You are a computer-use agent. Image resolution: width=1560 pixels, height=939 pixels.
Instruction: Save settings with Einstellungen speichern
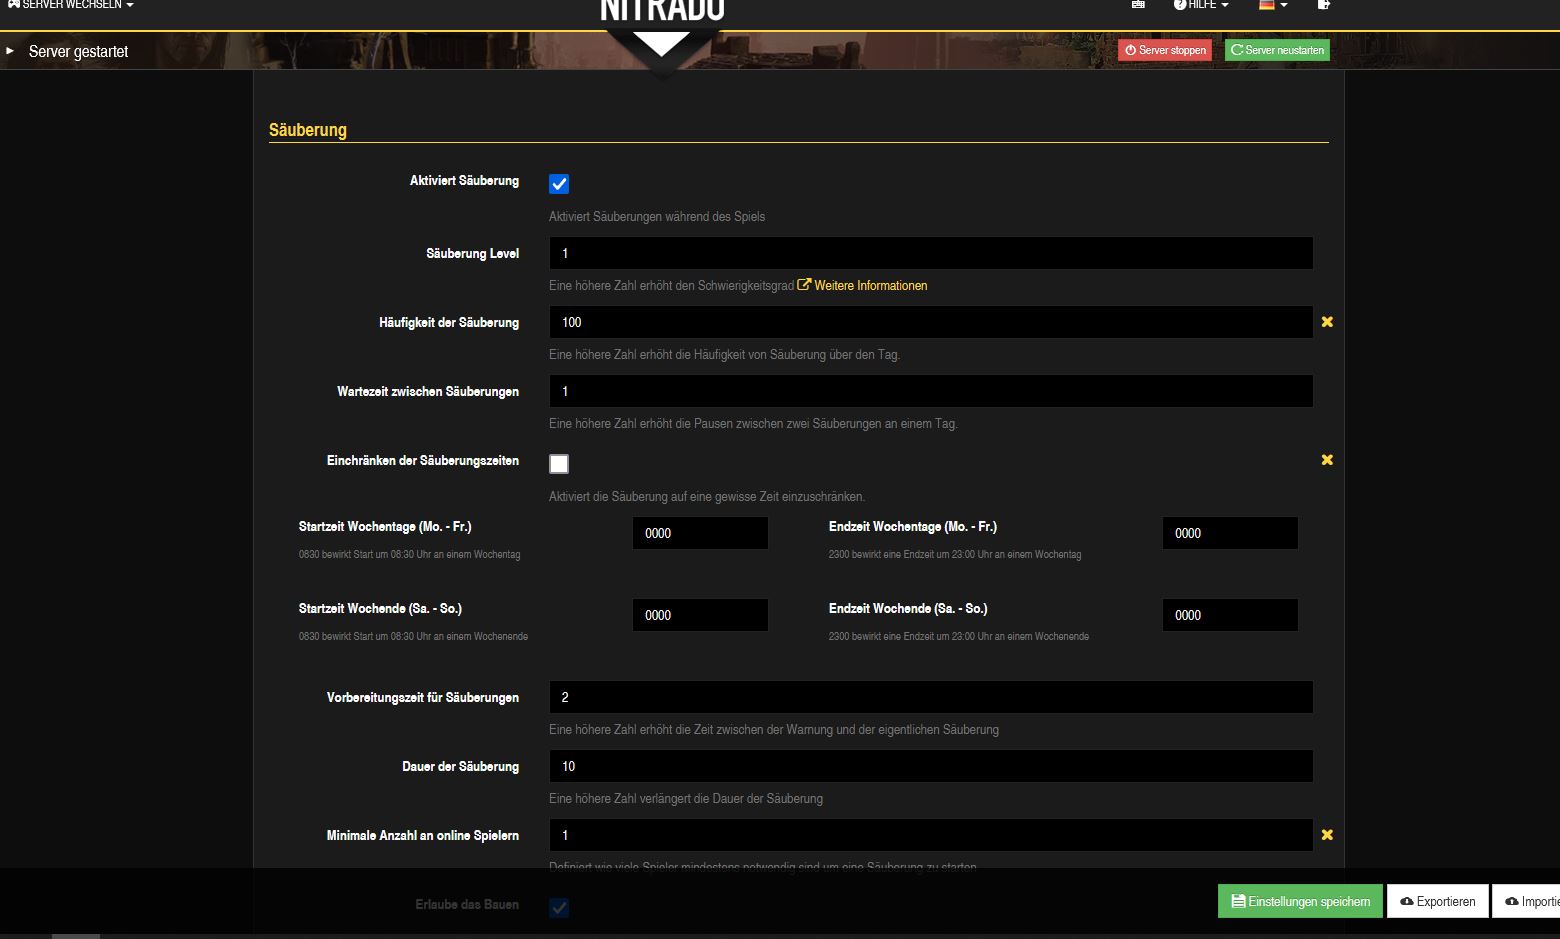1300,901
